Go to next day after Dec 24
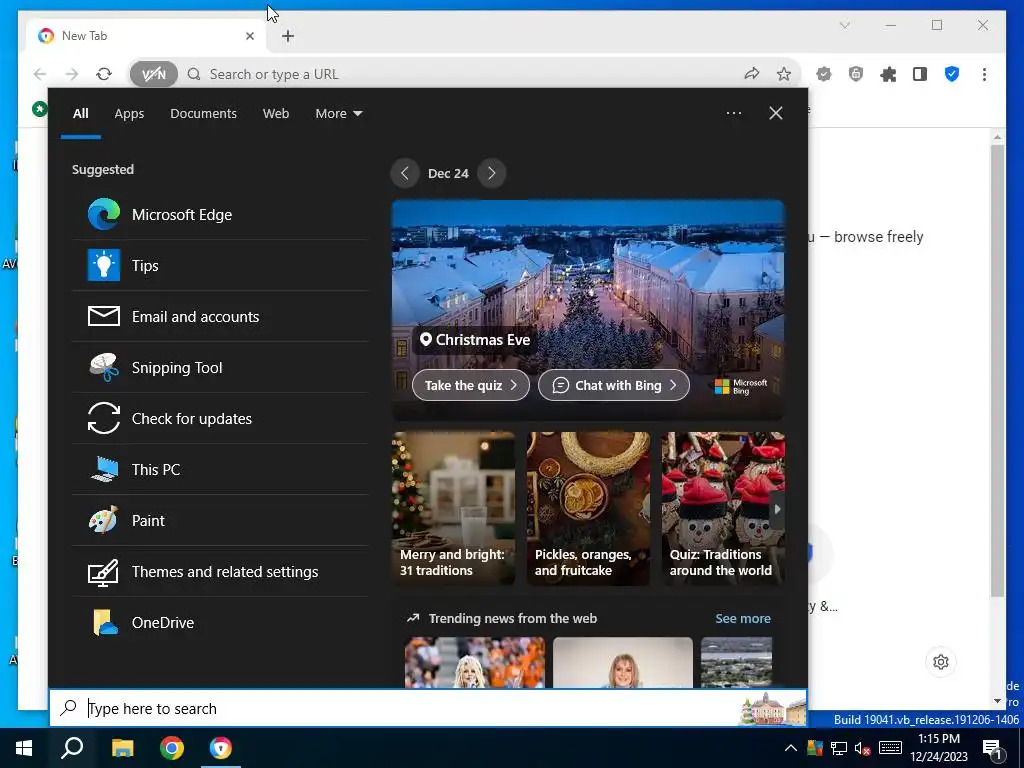Screen dimensions: 1024x768 (x=492, y=173)
